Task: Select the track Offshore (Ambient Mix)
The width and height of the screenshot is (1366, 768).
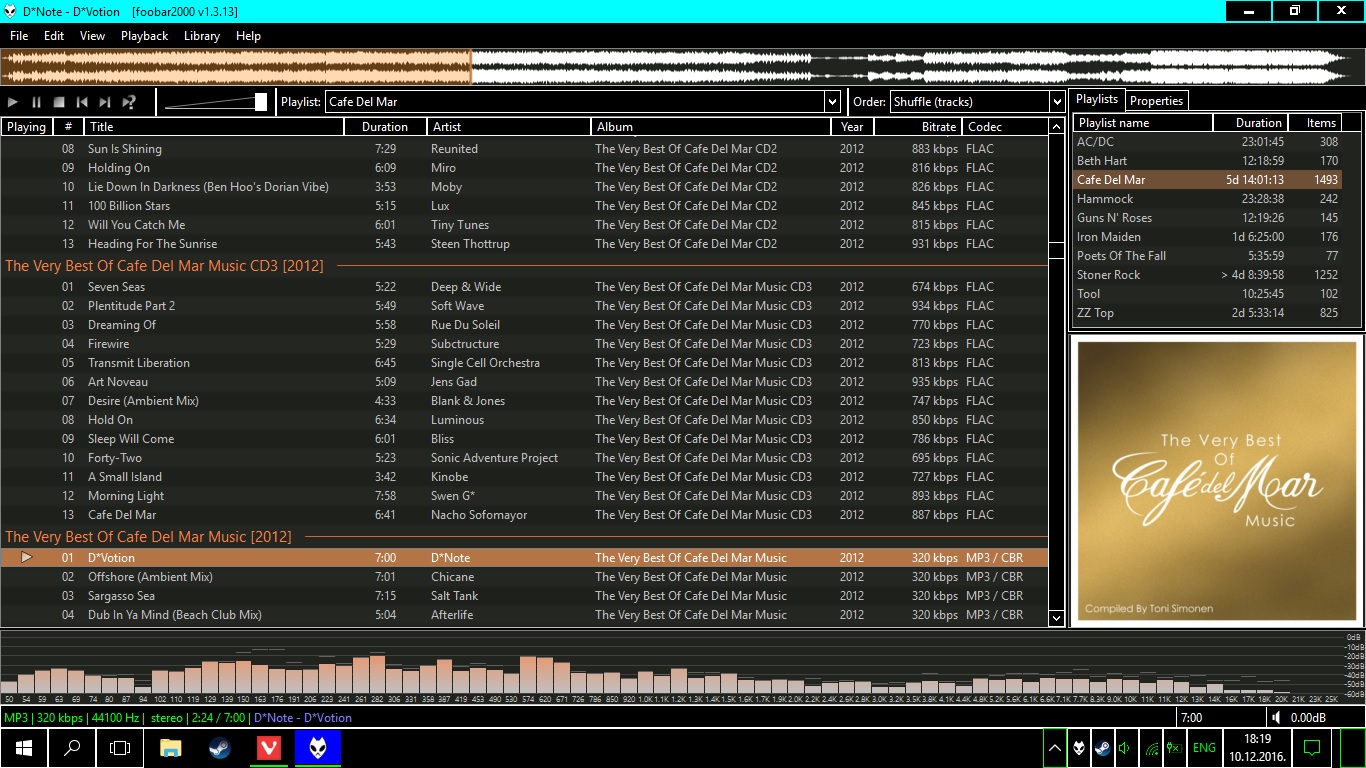Action: pyautogui.click(x=524, y=577)
